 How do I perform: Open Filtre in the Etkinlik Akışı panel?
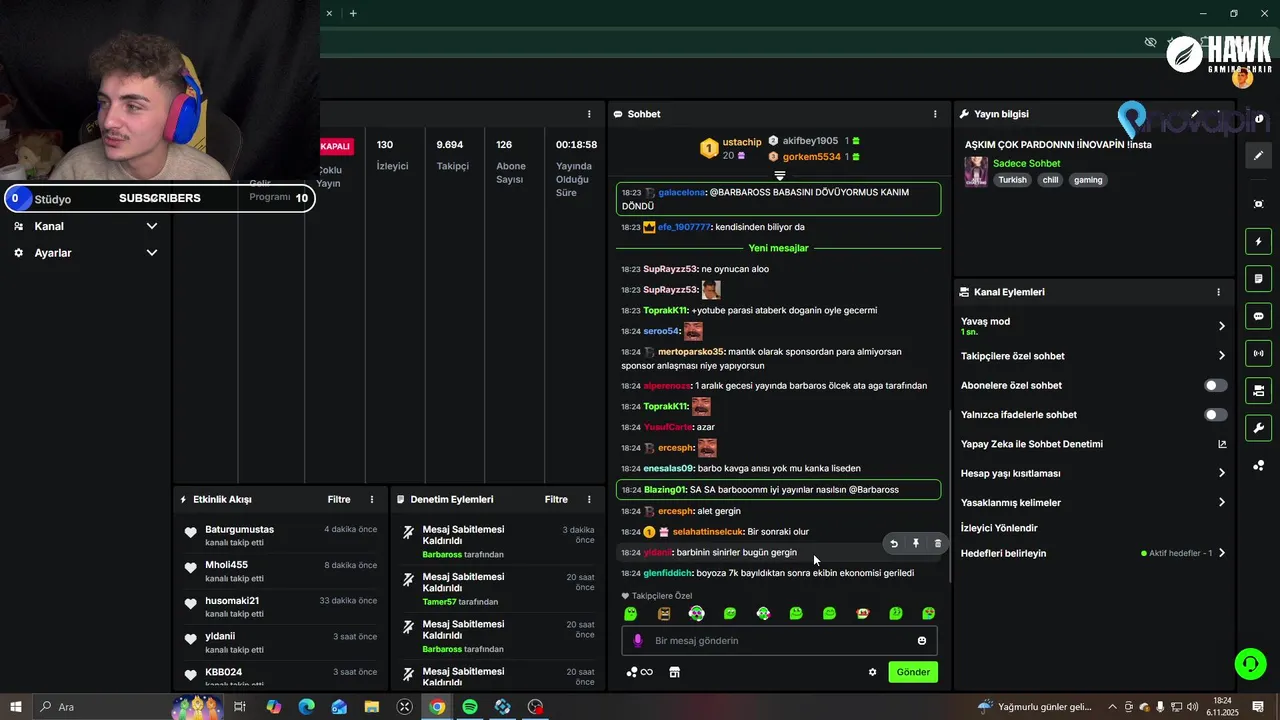tap(339, 499)
